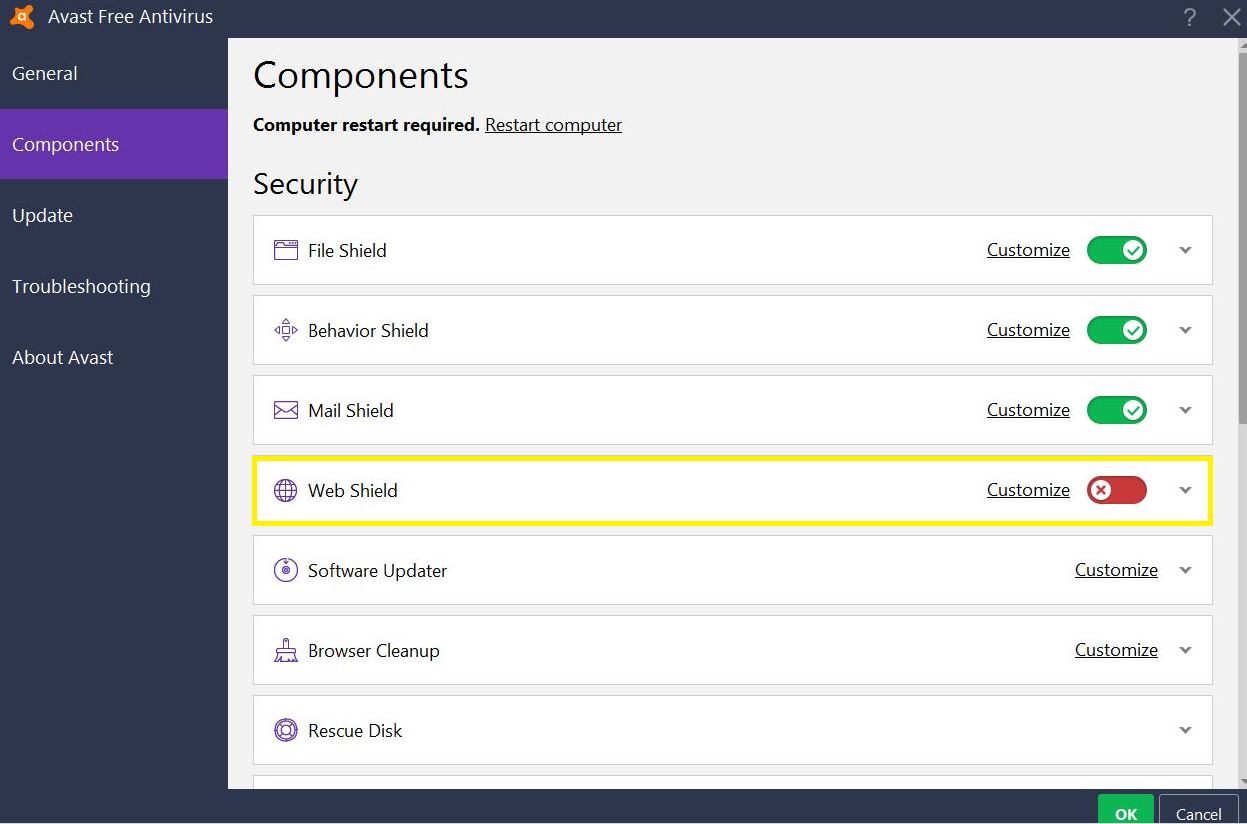
Task: Click the Mail Shield envelope icon
Action: (286, 410)
